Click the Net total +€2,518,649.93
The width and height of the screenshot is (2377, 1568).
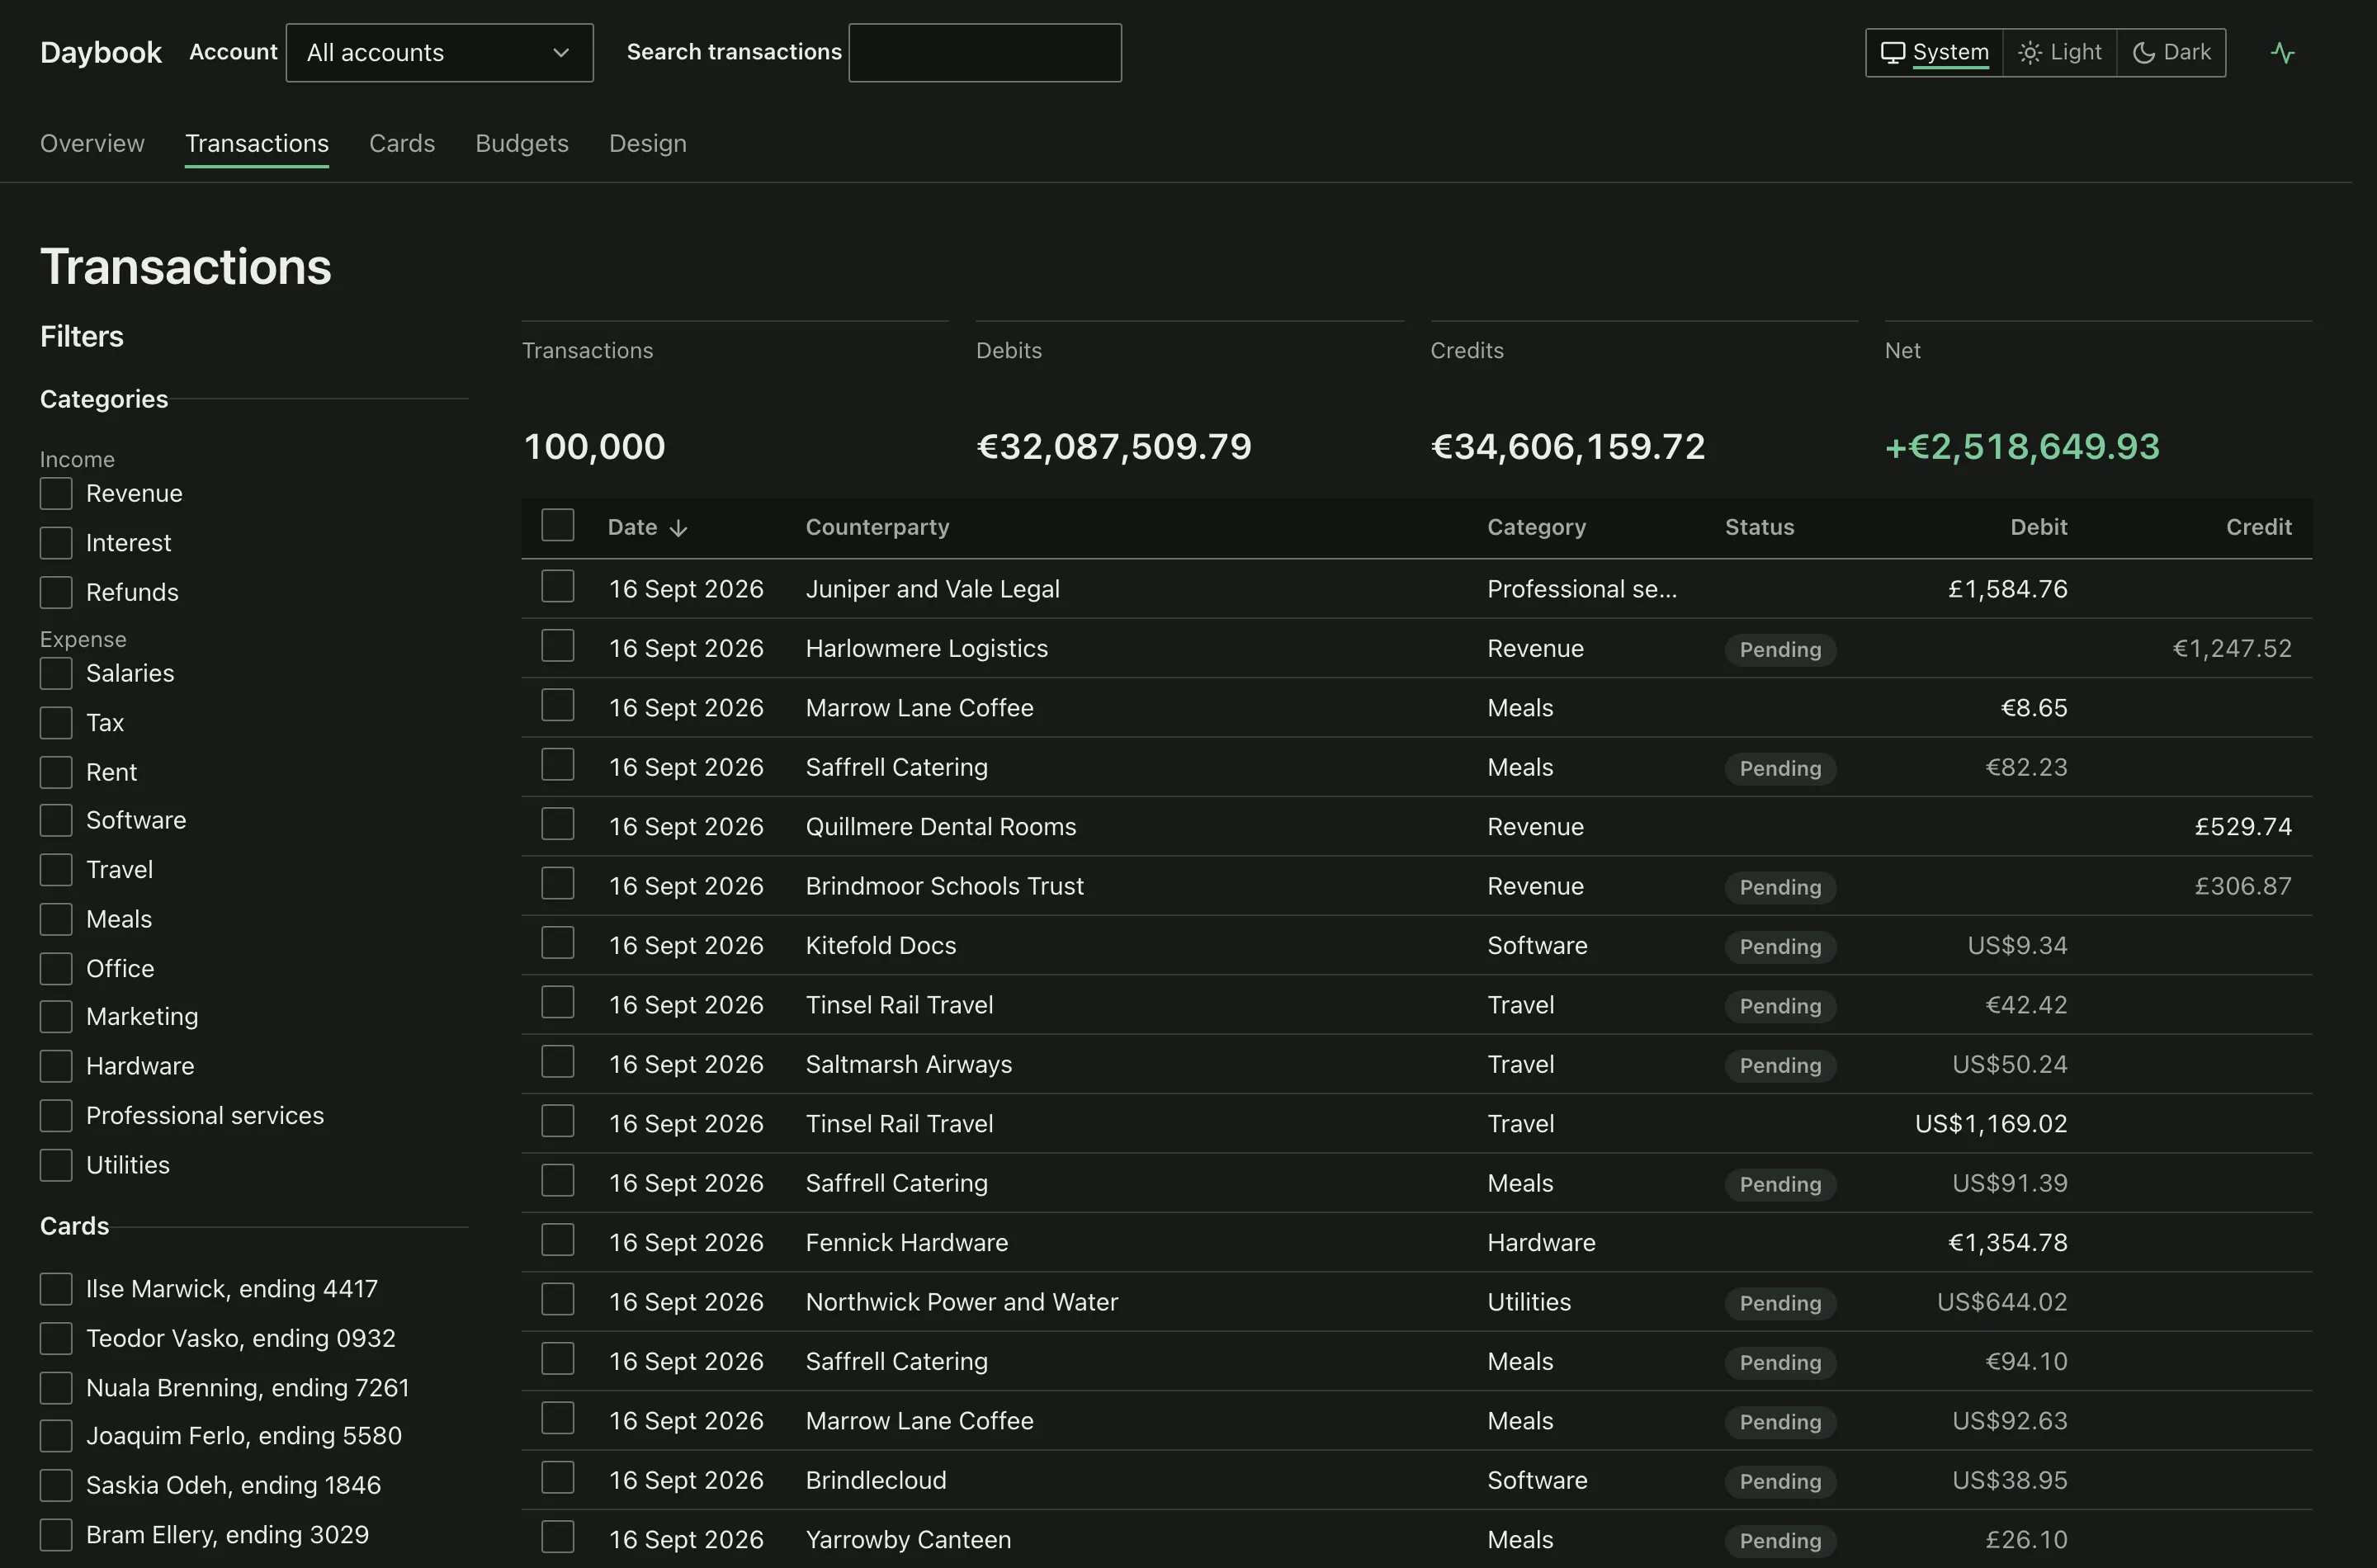[x=2022, y=447]
